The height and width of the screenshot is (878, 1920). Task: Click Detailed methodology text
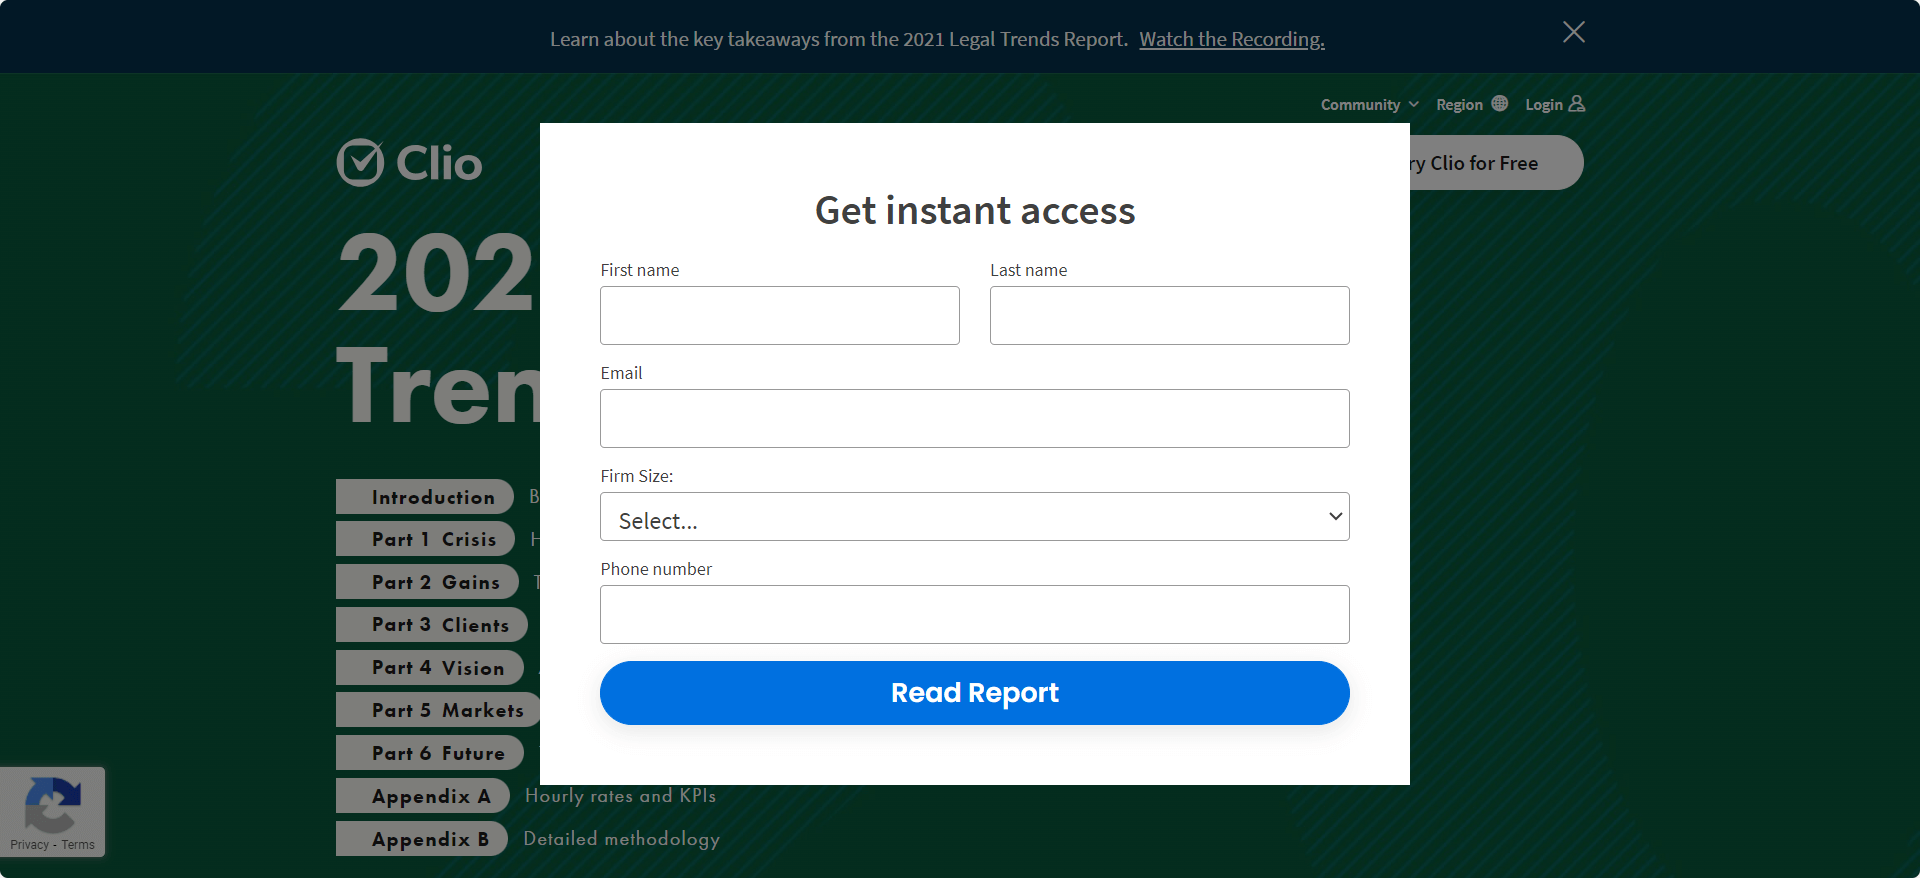(x=621, y=839)
